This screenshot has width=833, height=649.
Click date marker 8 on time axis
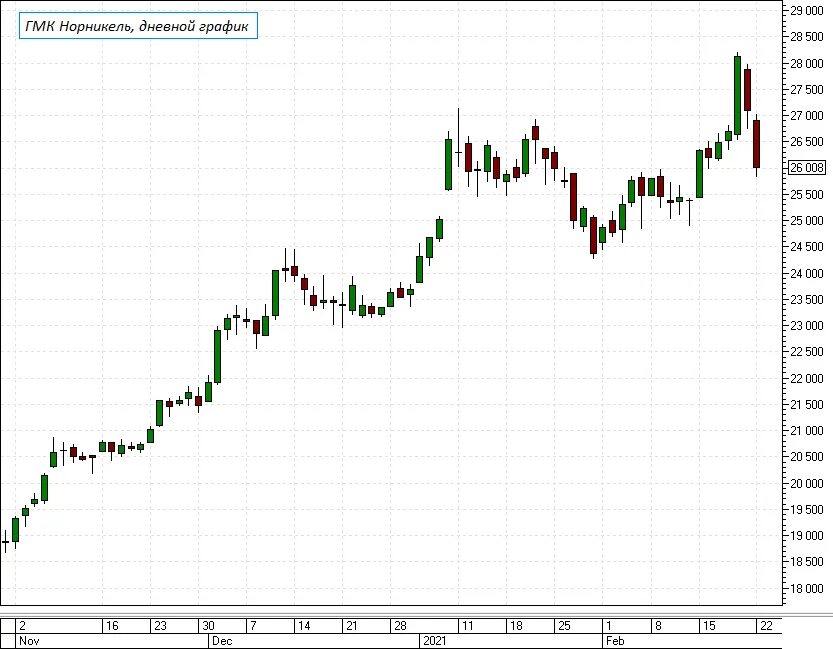pos(658,626)
